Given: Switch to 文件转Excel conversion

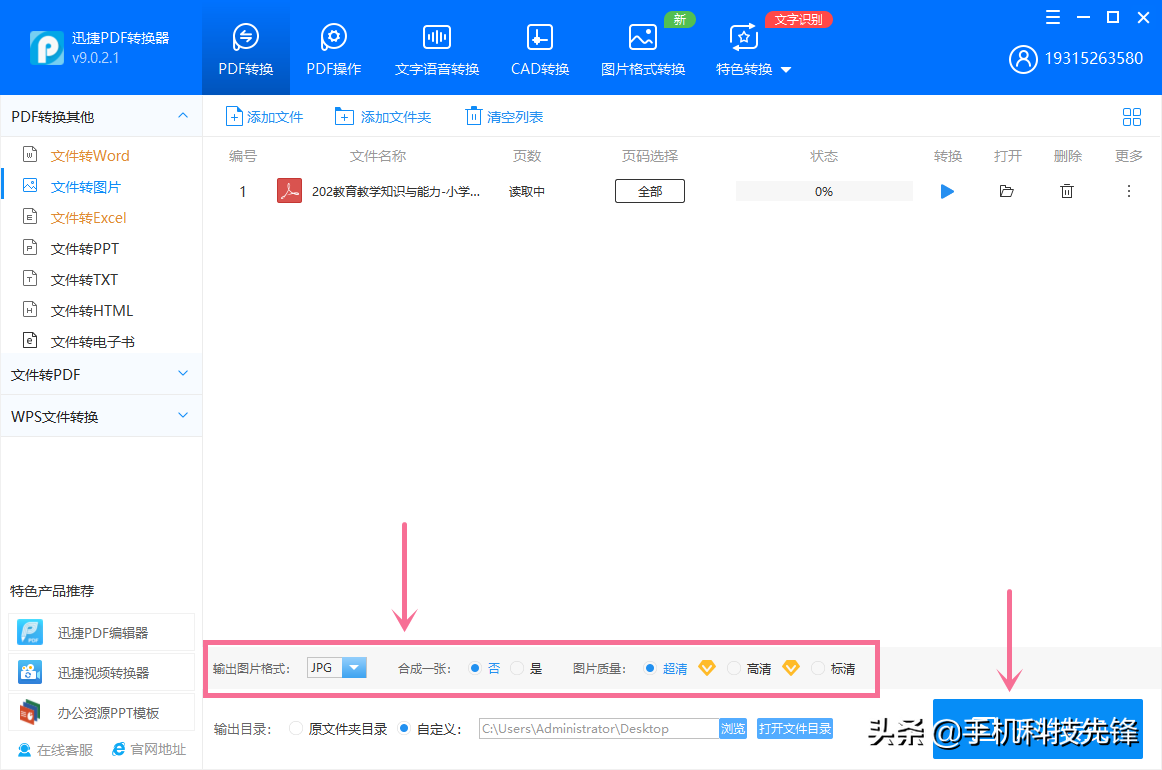Looking at the screenshot, I should click(90, 217).
